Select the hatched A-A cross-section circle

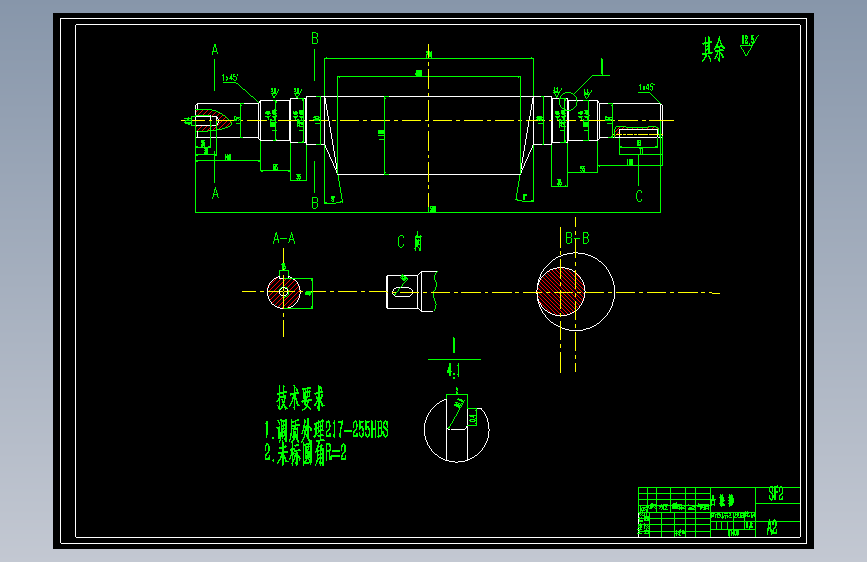tap(284, 292)
